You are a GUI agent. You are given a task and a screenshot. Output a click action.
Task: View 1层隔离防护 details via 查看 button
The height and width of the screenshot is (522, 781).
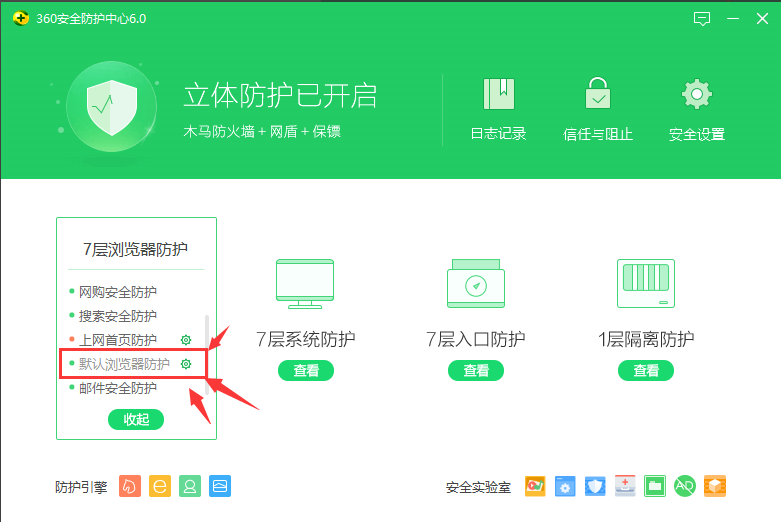[645, 371]
